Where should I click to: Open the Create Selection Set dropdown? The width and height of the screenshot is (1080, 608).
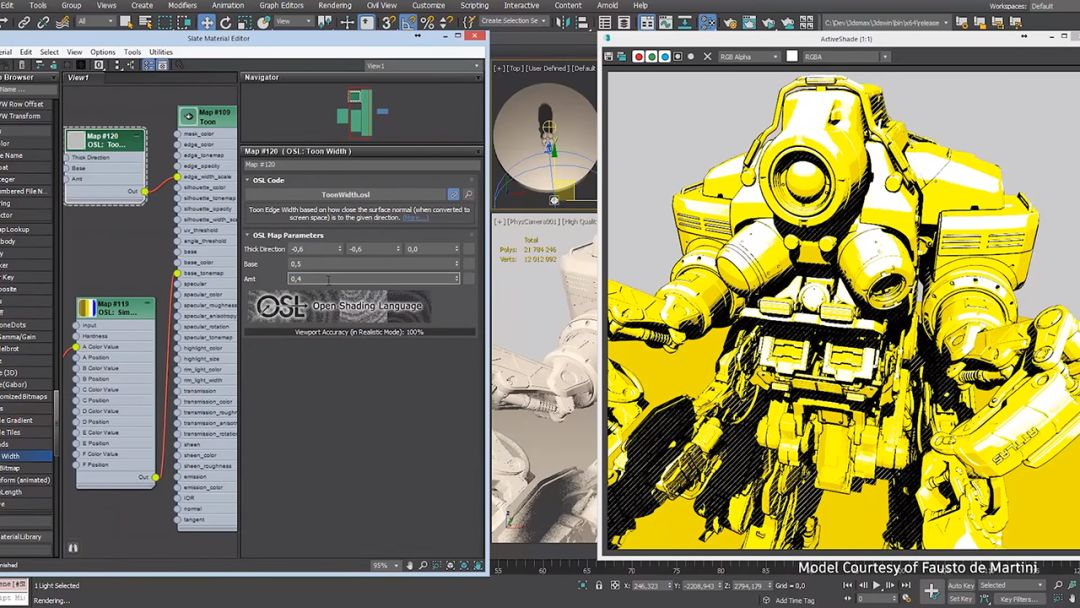pyautogui.click(x=513, y=21)
